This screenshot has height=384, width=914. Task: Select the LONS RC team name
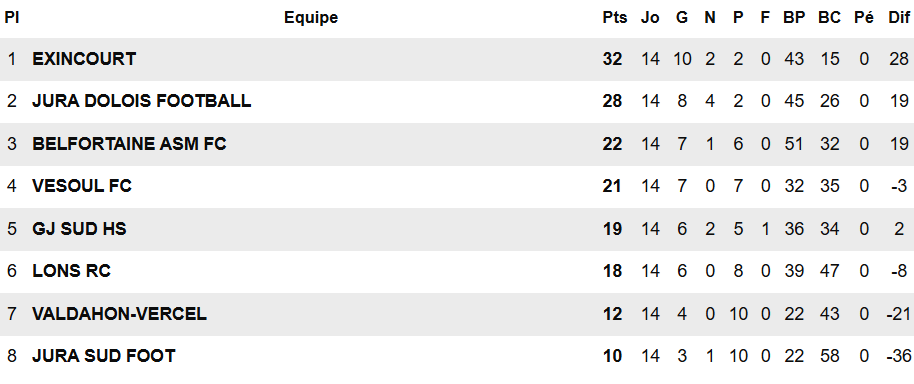[72, 271]
